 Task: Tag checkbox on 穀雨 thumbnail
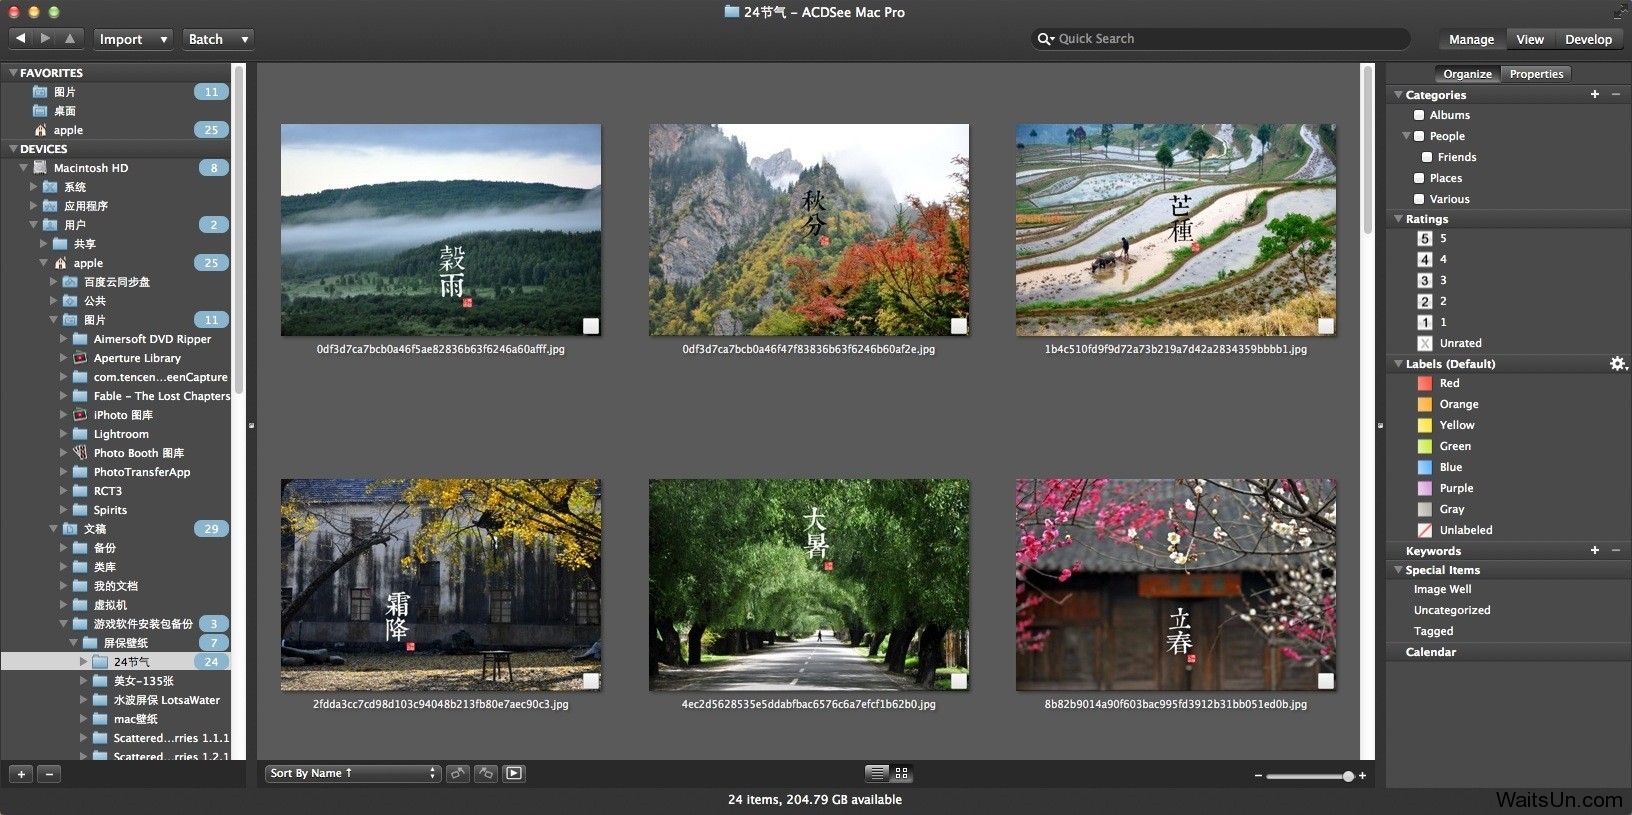pos(591,326)
